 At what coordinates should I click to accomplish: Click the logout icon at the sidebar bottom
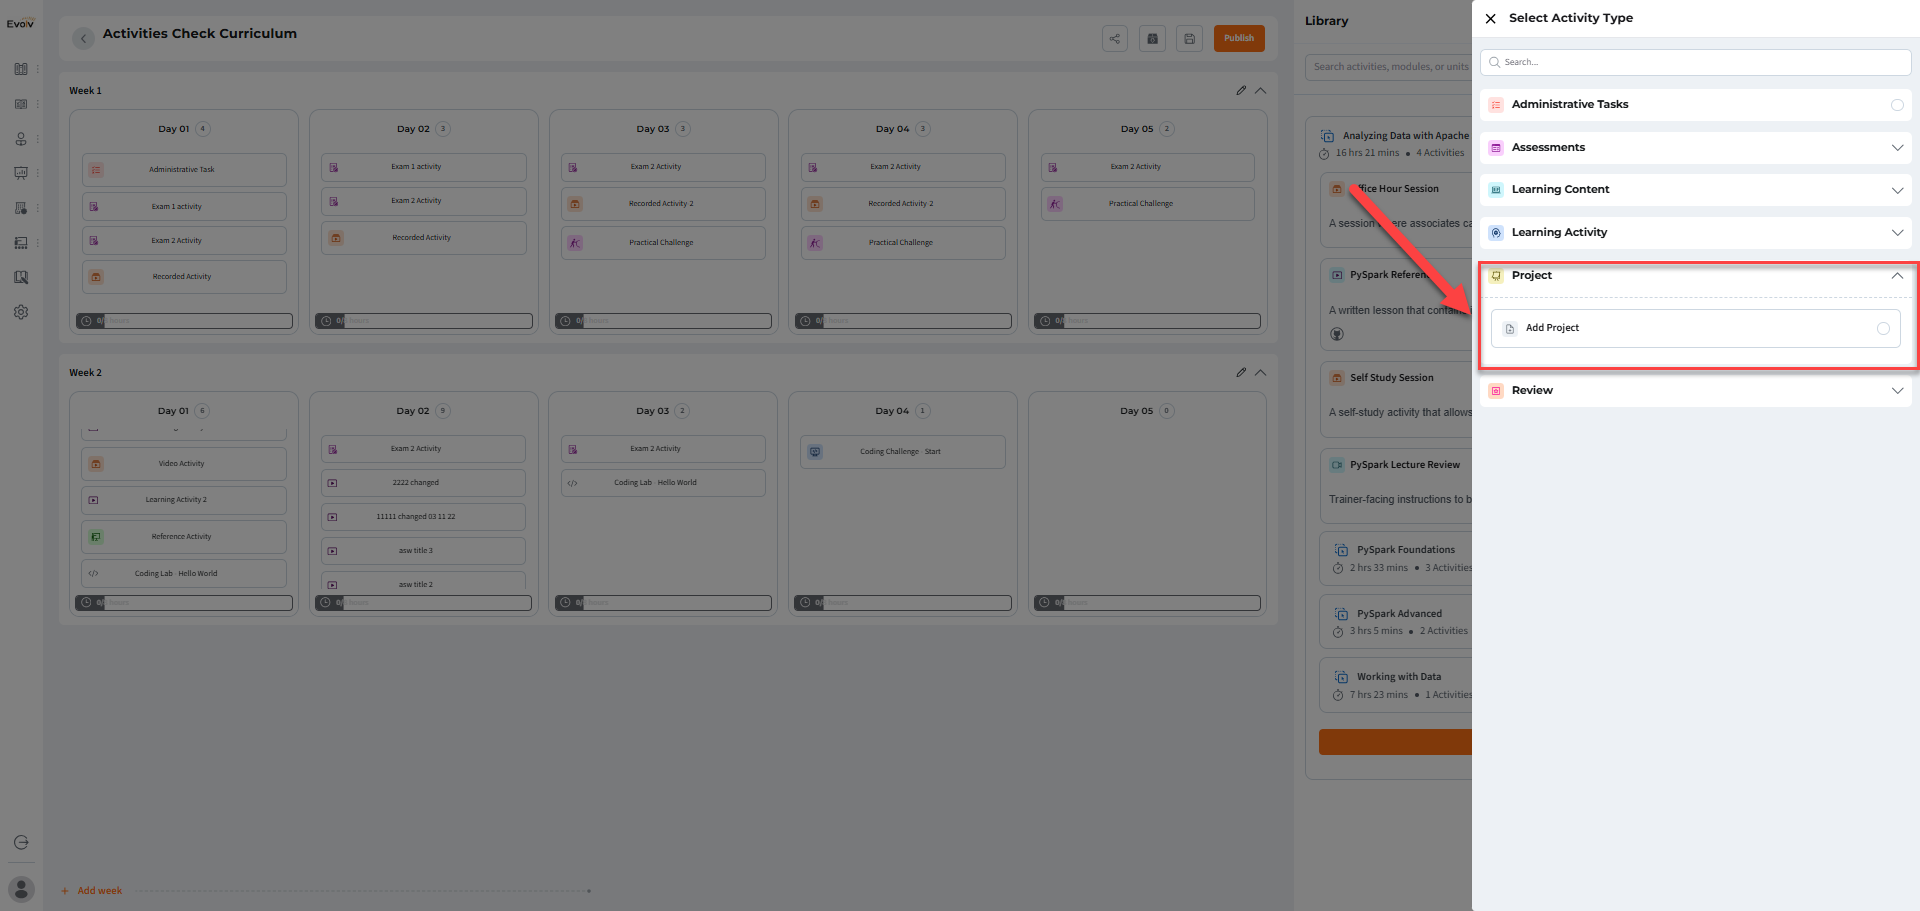pyautogui.click(x=21, y=843)
